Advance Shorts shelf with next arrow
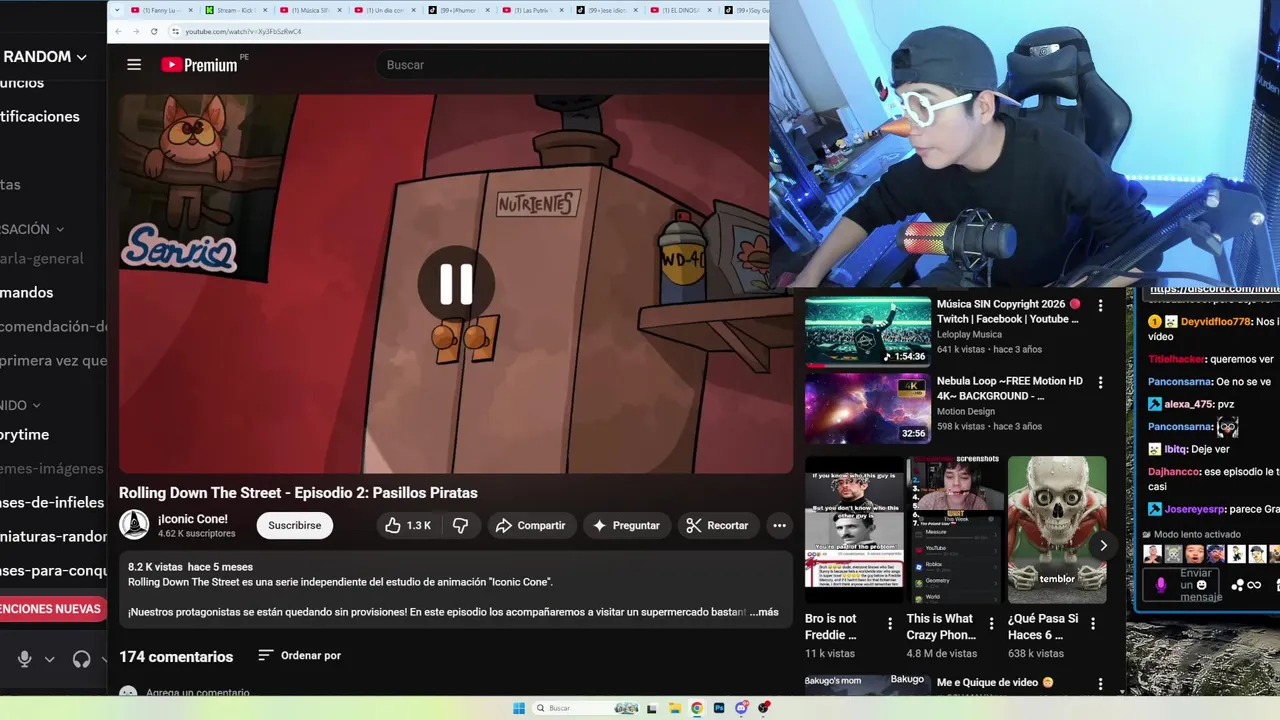 tap(1103, 545)
